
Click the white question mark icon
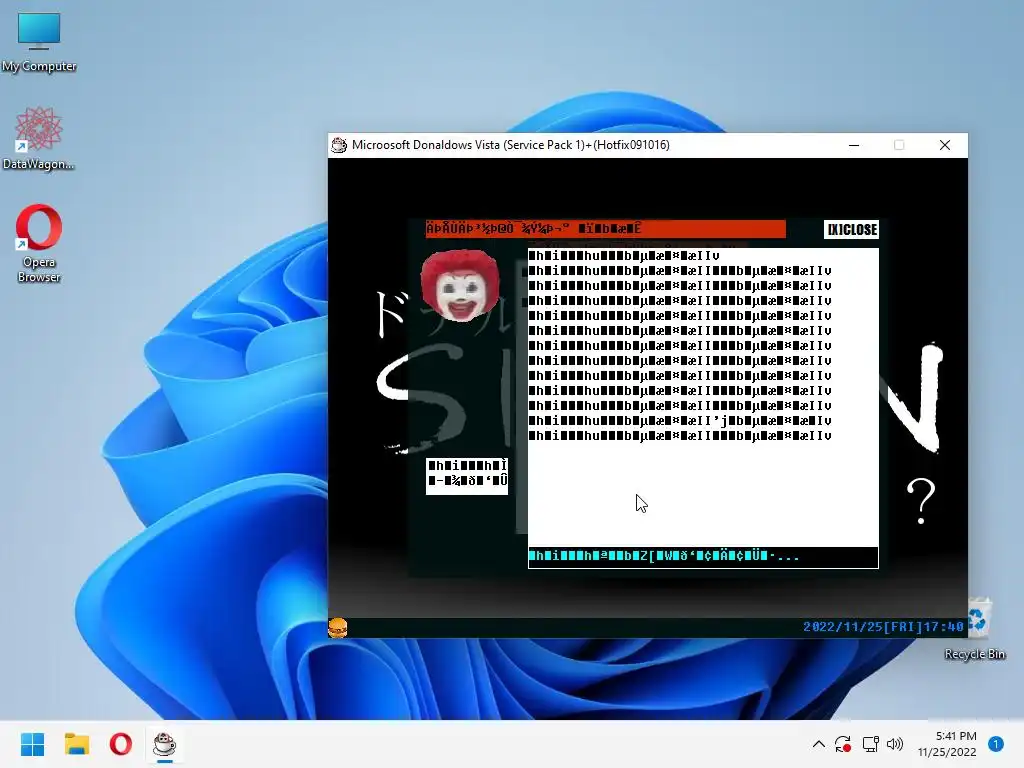921,501
